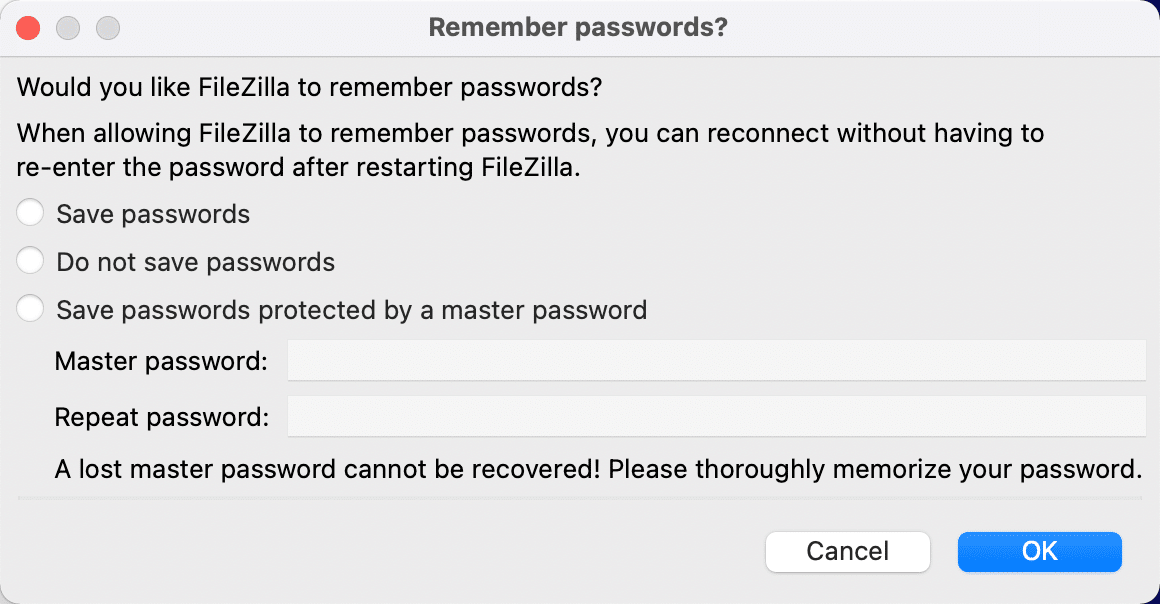
Task: Confirm the dialog with OK
Action: pos(1039,551)
